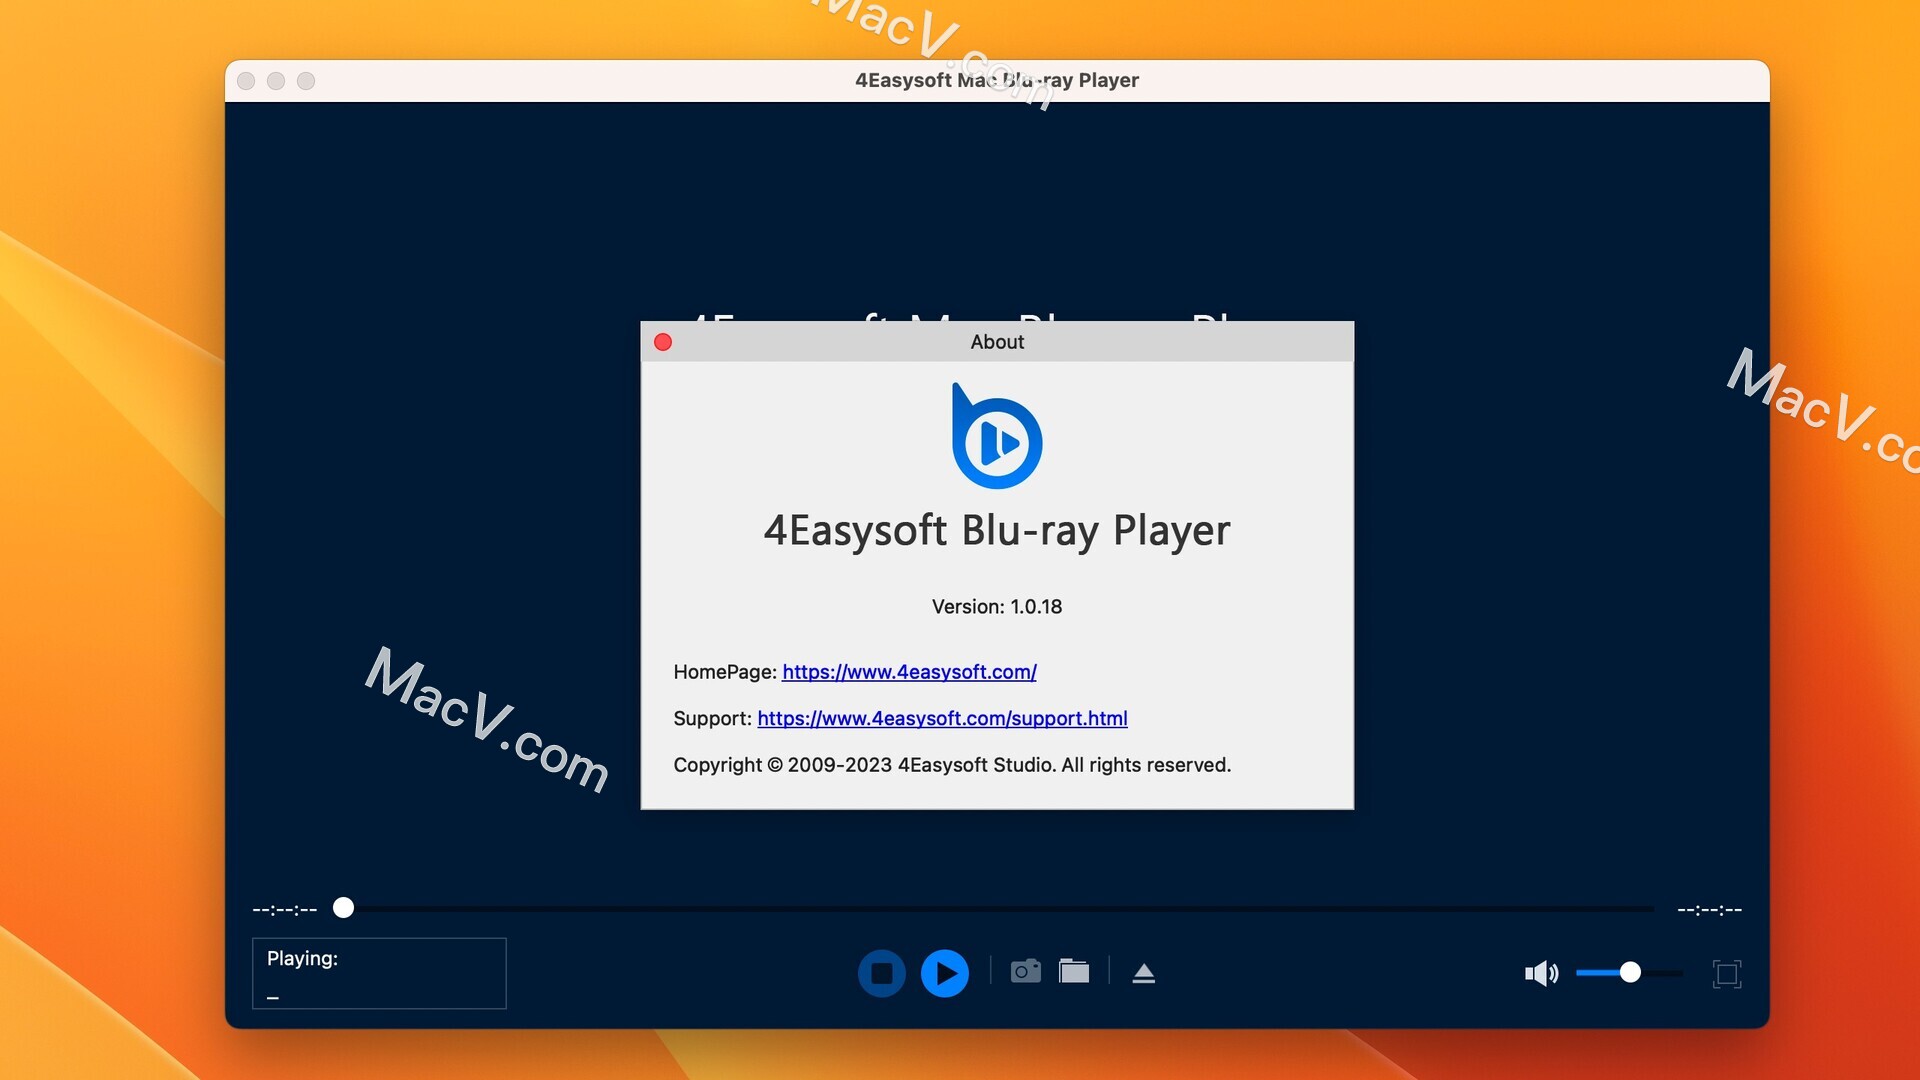Image resolution: width=1920 pixels, height=1080 pixels.
Task: Close the About dialog
Action: (663, 342)
